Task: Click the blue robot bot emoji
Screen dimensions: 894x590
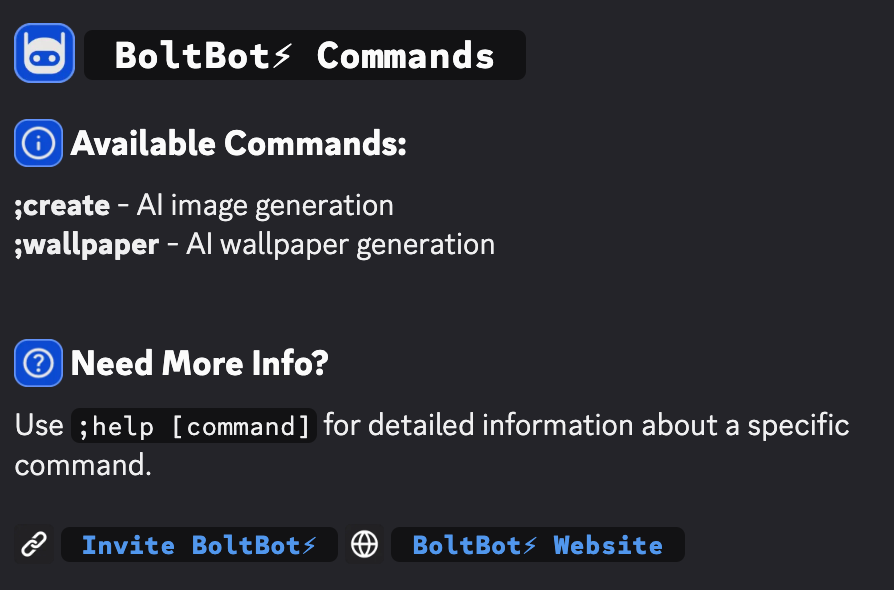Action: pos(44,53)
